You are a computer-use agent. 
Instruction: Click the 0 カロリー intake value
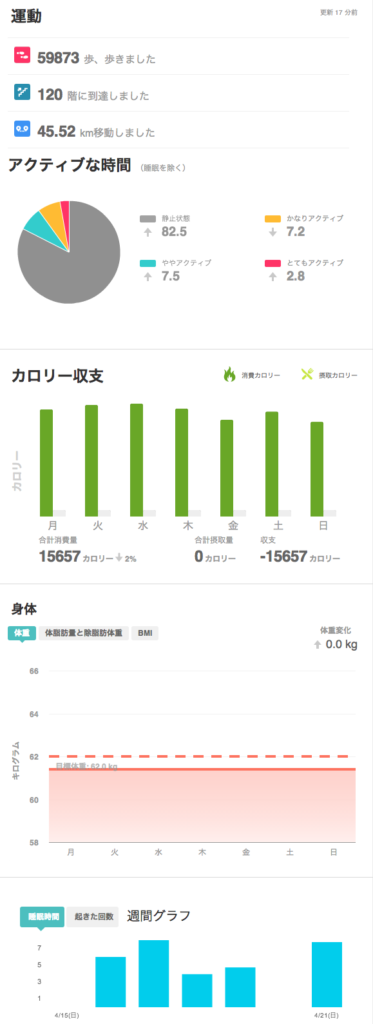[x=215, y=558]
